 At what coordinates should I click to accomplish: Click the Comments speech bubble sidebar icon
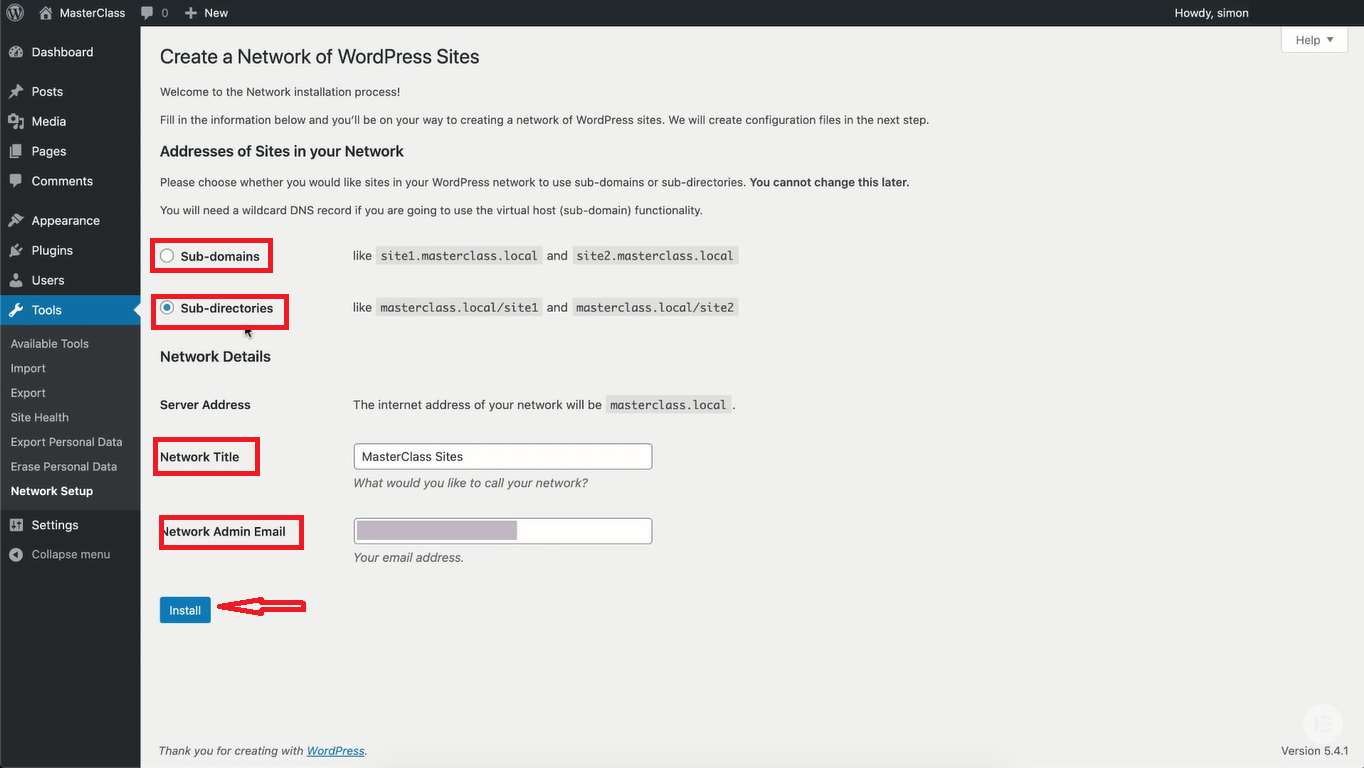click(x=16, y=181)
